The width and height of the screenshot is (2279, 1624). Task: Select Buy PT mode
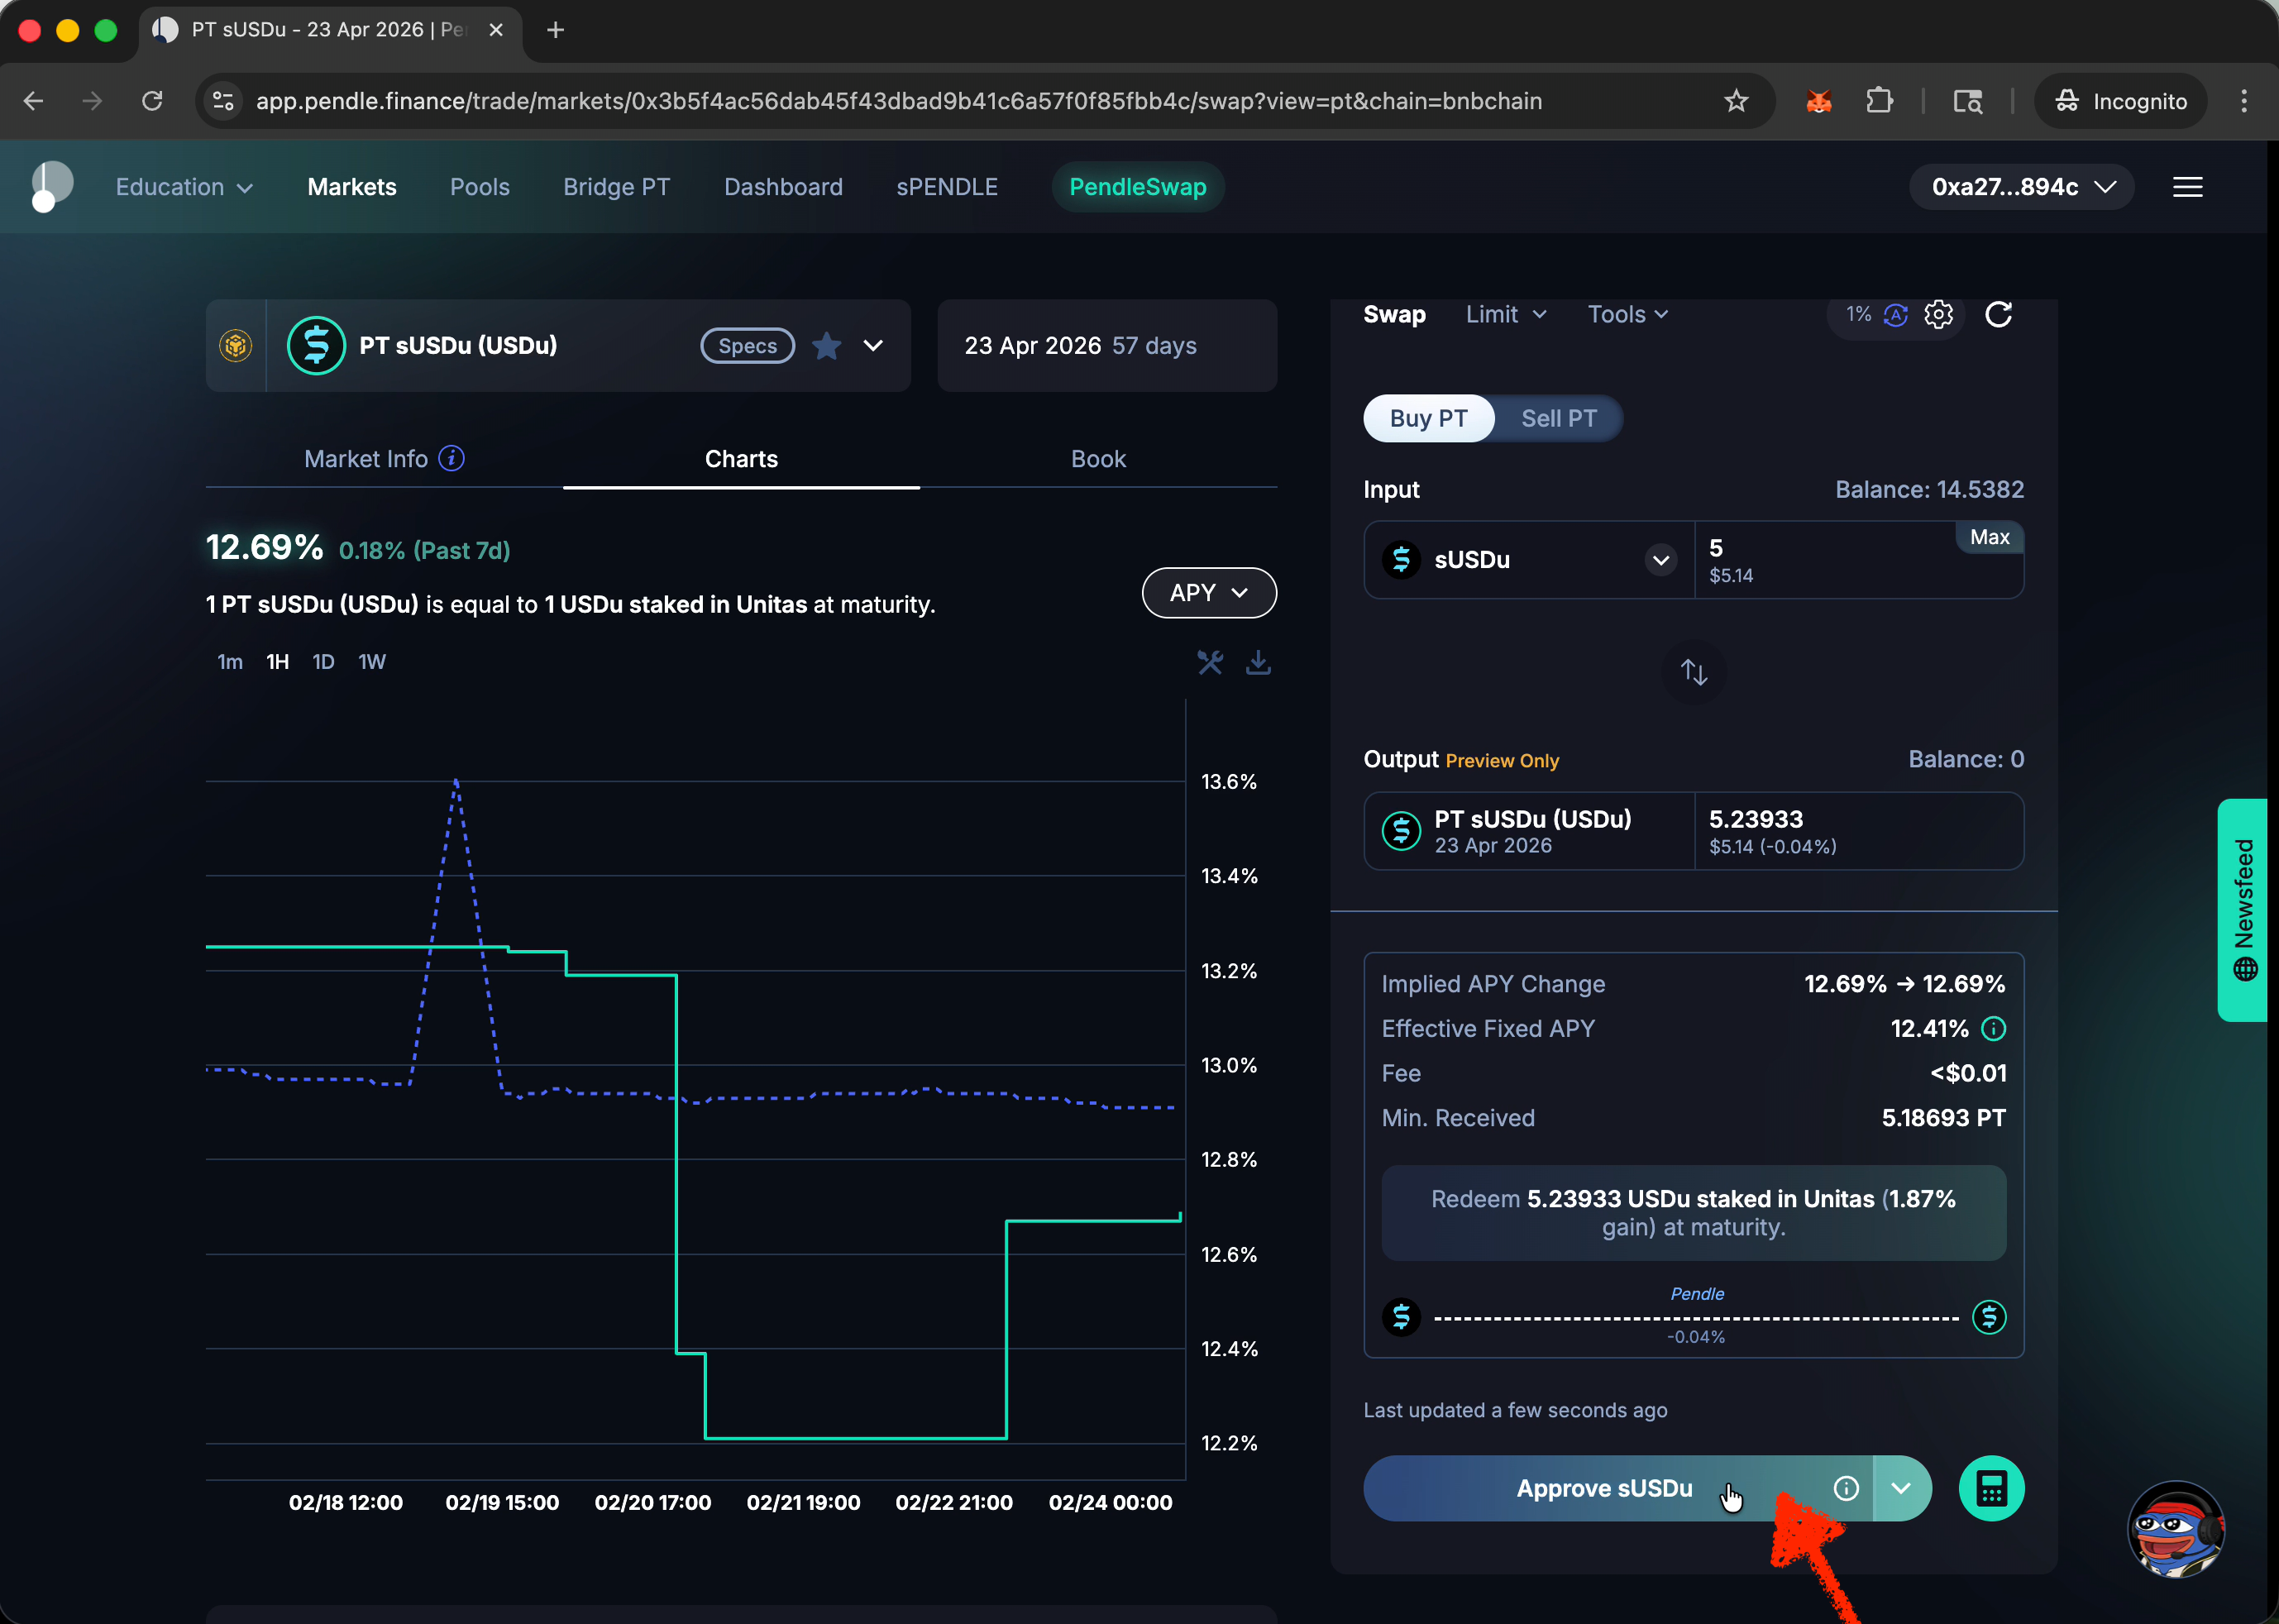tap(1428, 418)
